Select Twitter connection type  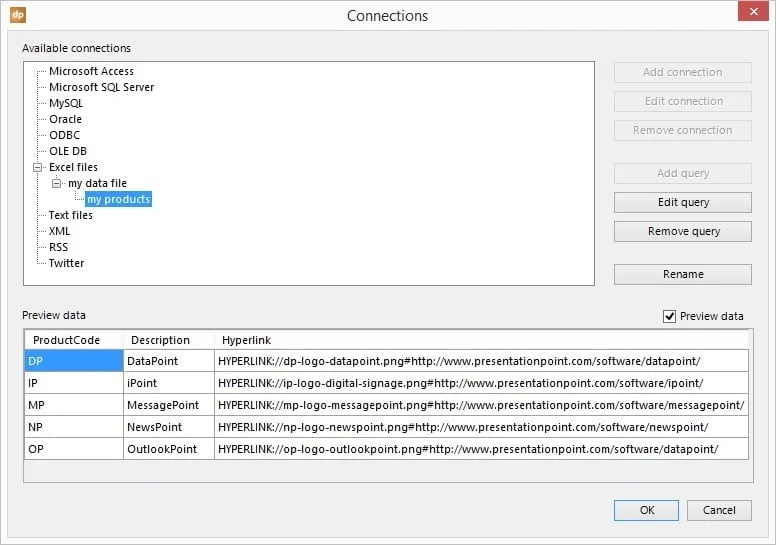tap(66, 263)
